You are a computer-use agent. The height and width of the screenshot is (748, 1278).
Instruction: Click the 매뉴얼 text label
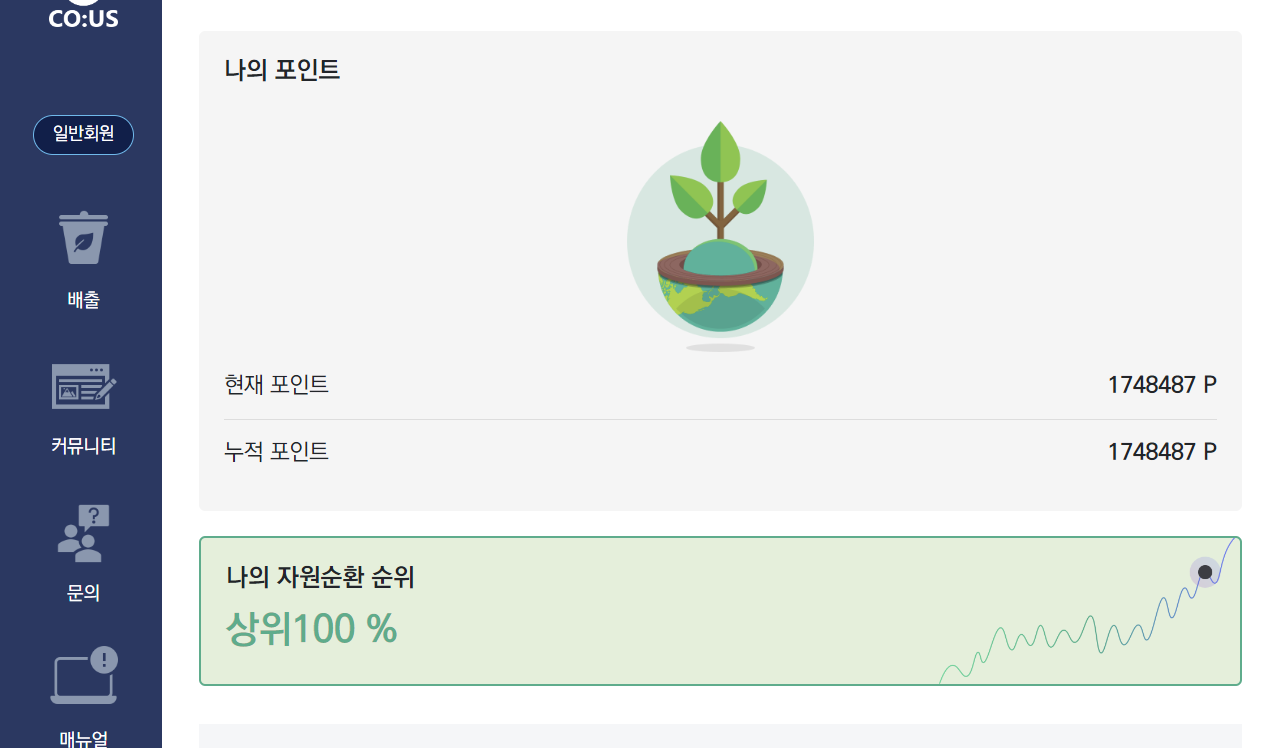click(84, 739)
